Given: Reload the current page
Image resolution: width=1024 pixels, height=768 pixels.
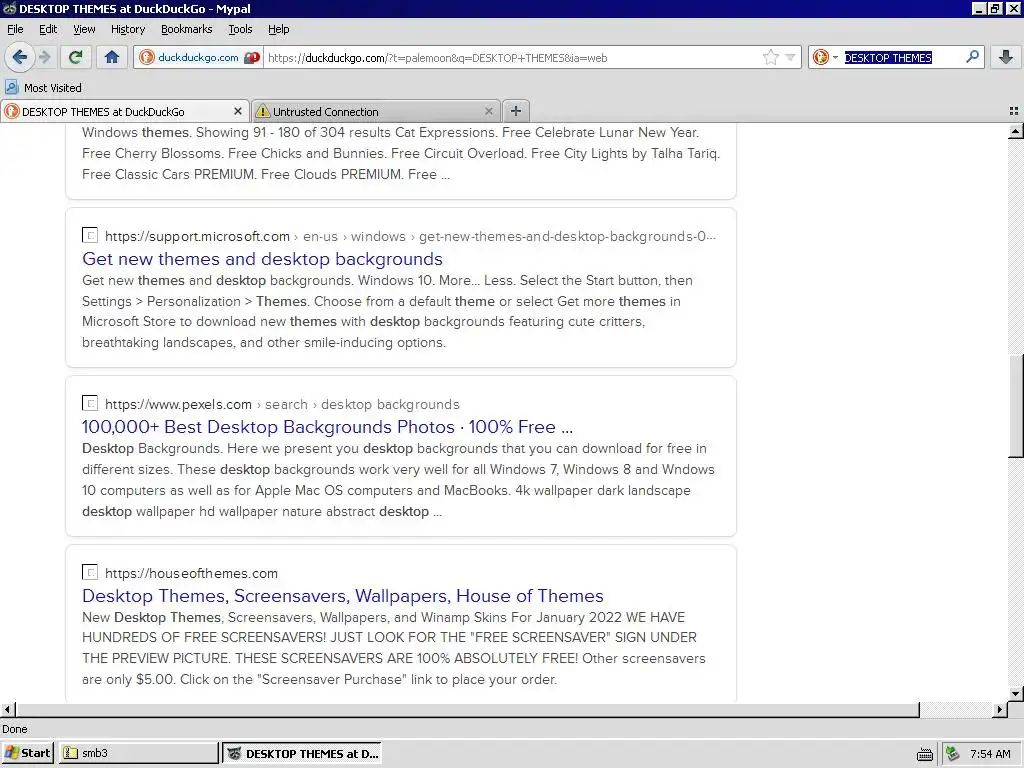Looking at the screenshot, I should (x=75, y=57).
